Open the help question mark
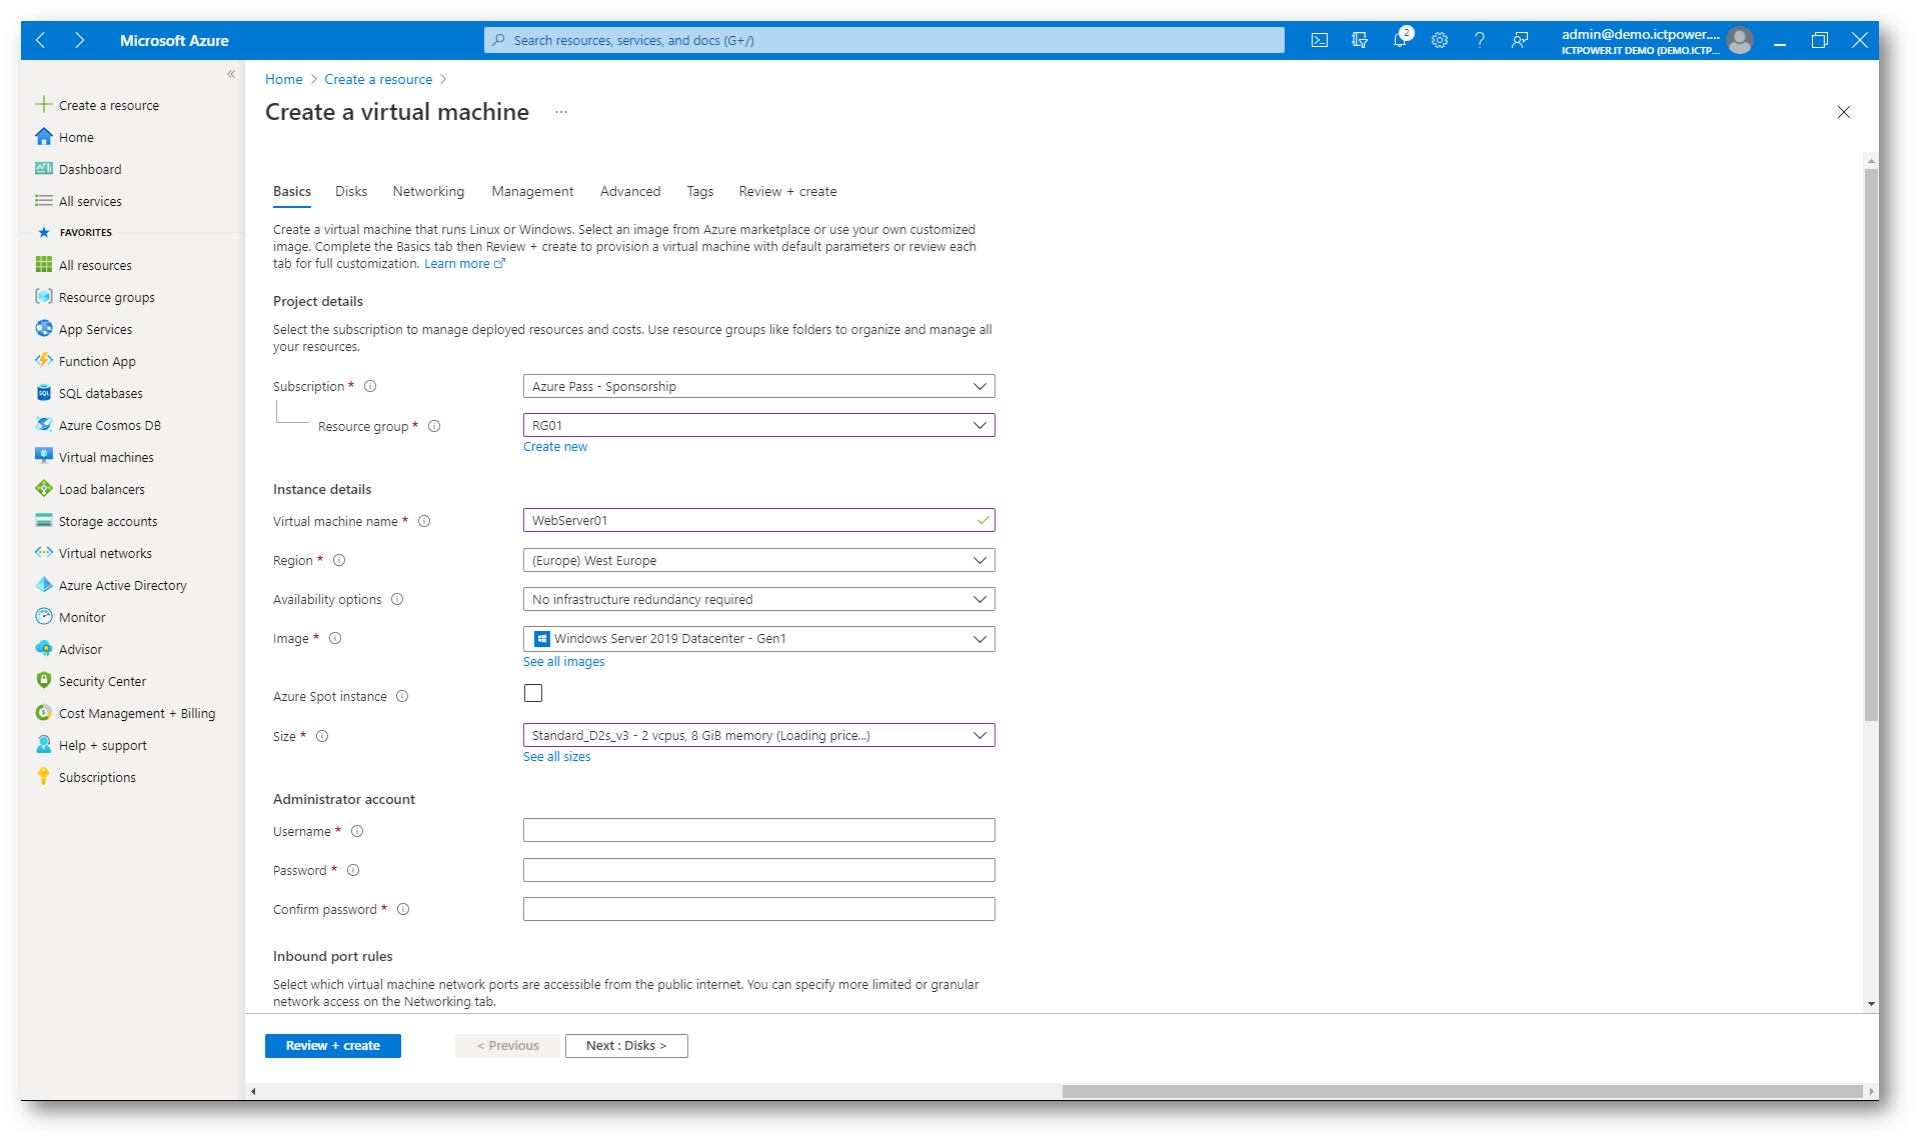1921x1143 pixels. click(1479, 40)
